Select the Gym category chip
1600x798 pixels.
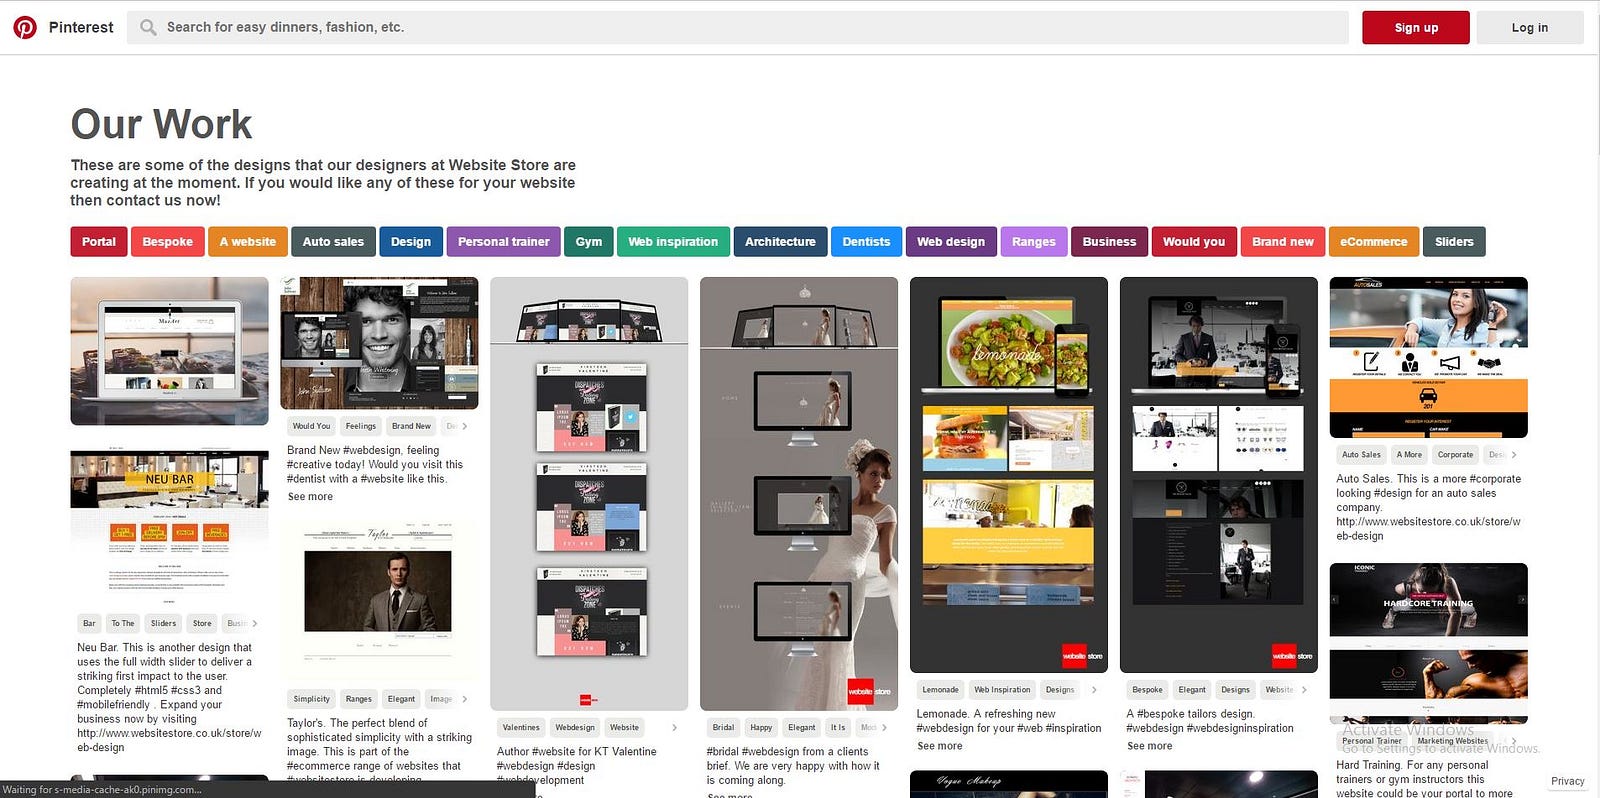[x=589, y=241]
